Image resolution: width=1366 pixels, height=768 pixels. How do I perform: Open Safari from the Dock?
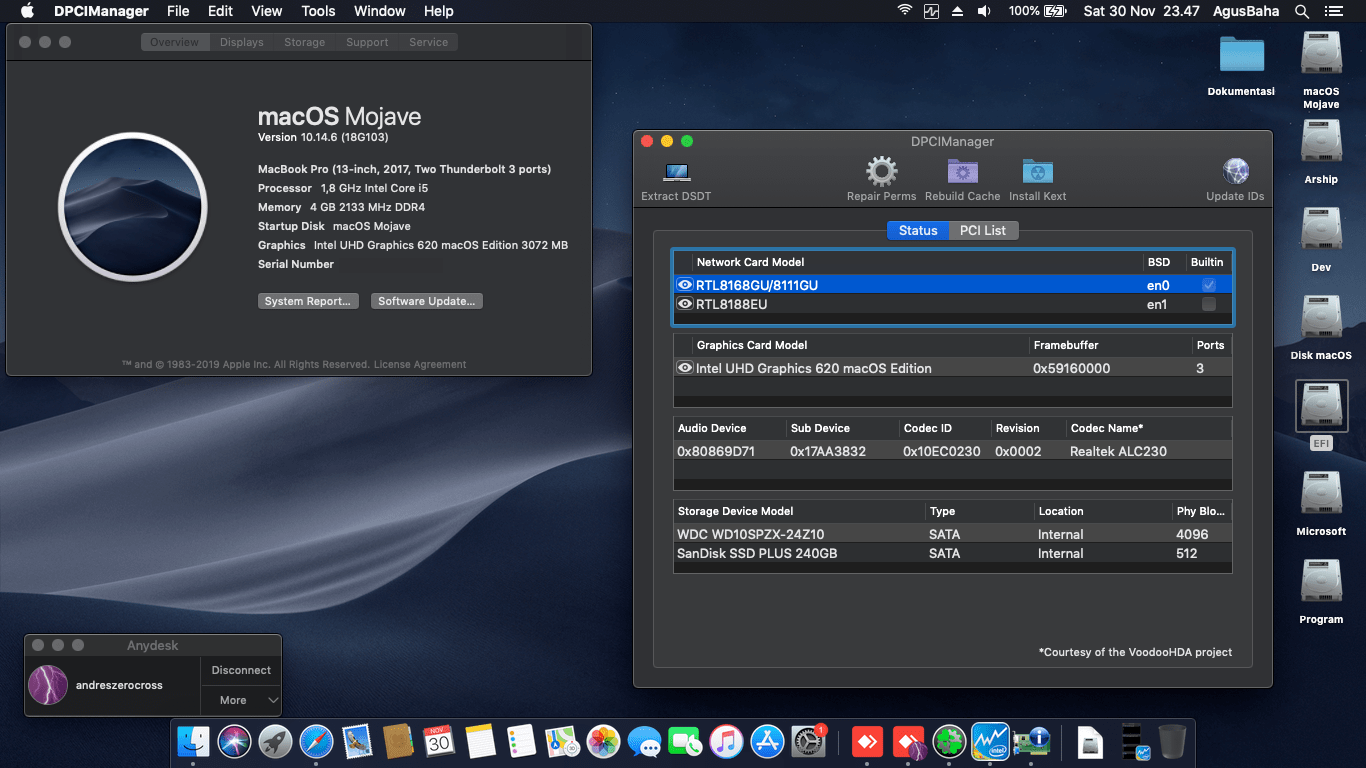coord(316,741)
